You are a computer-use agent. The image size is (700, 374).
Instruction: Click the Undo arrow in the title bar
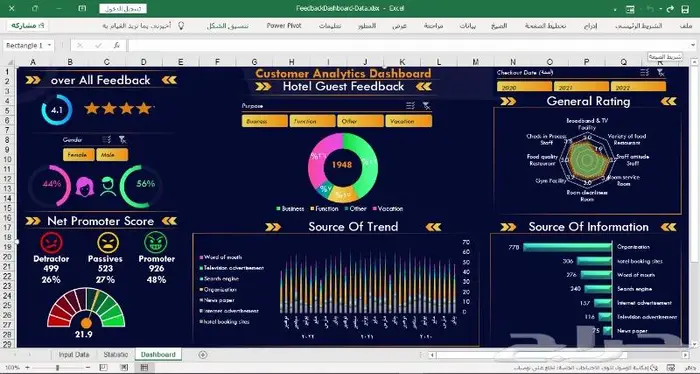coord(650,9)
